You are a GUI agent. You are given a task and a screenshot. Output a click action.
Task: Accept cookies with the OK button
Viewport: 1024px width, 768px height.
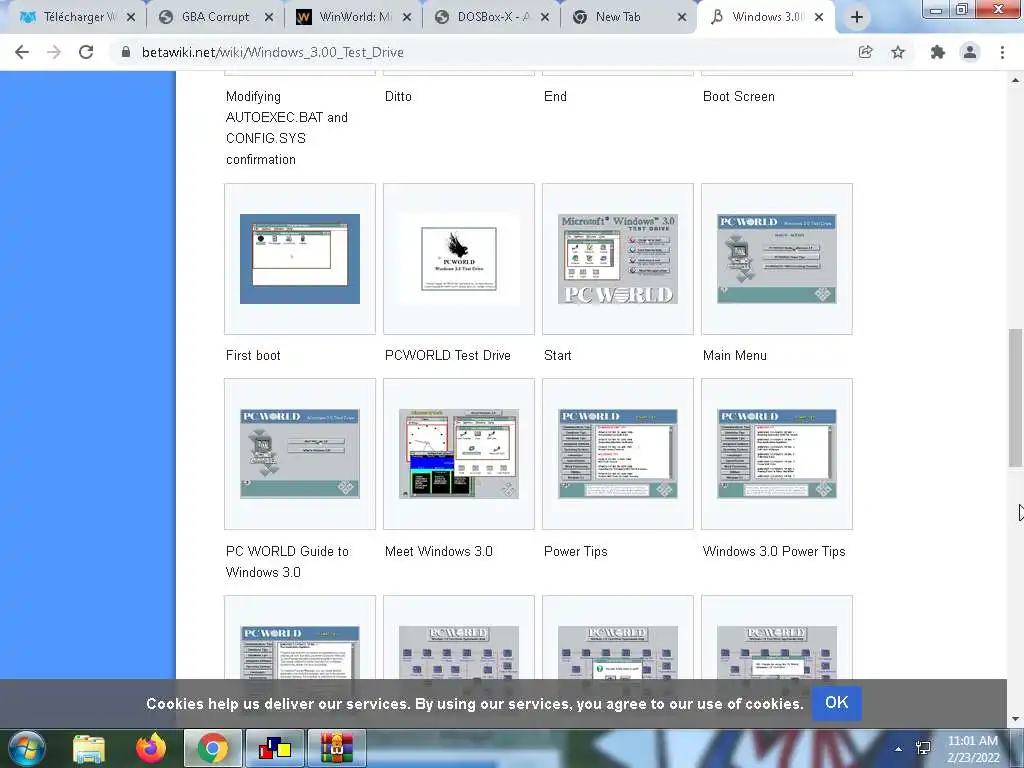(x=837, y=703)
